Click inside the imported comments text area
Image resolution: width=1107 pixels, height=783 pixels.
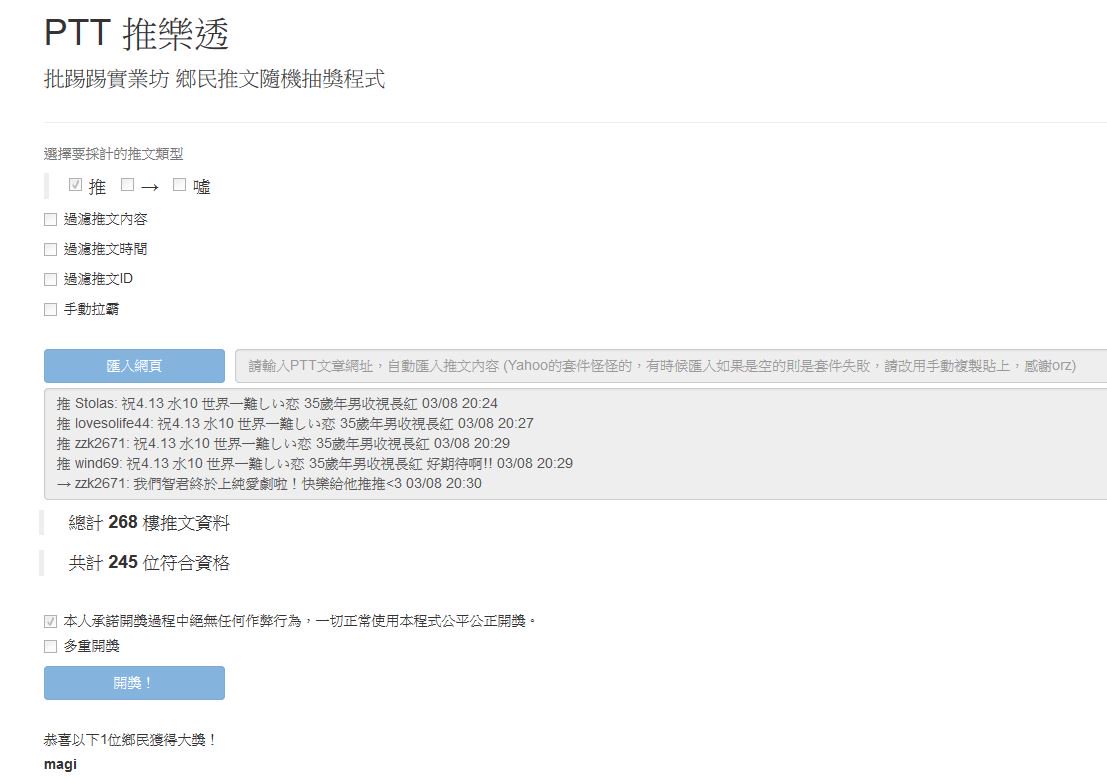(575, 443)
